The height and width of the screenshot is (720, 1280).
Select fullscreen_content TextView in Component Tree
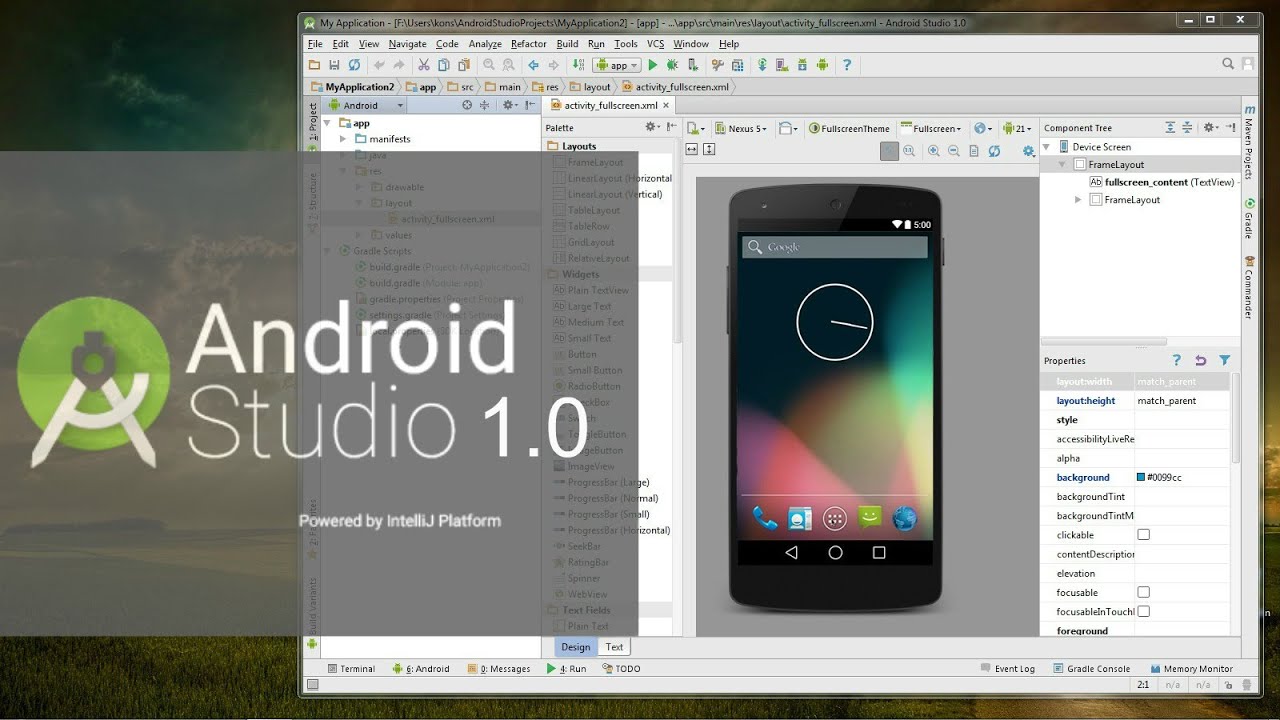click(1162, 182)
